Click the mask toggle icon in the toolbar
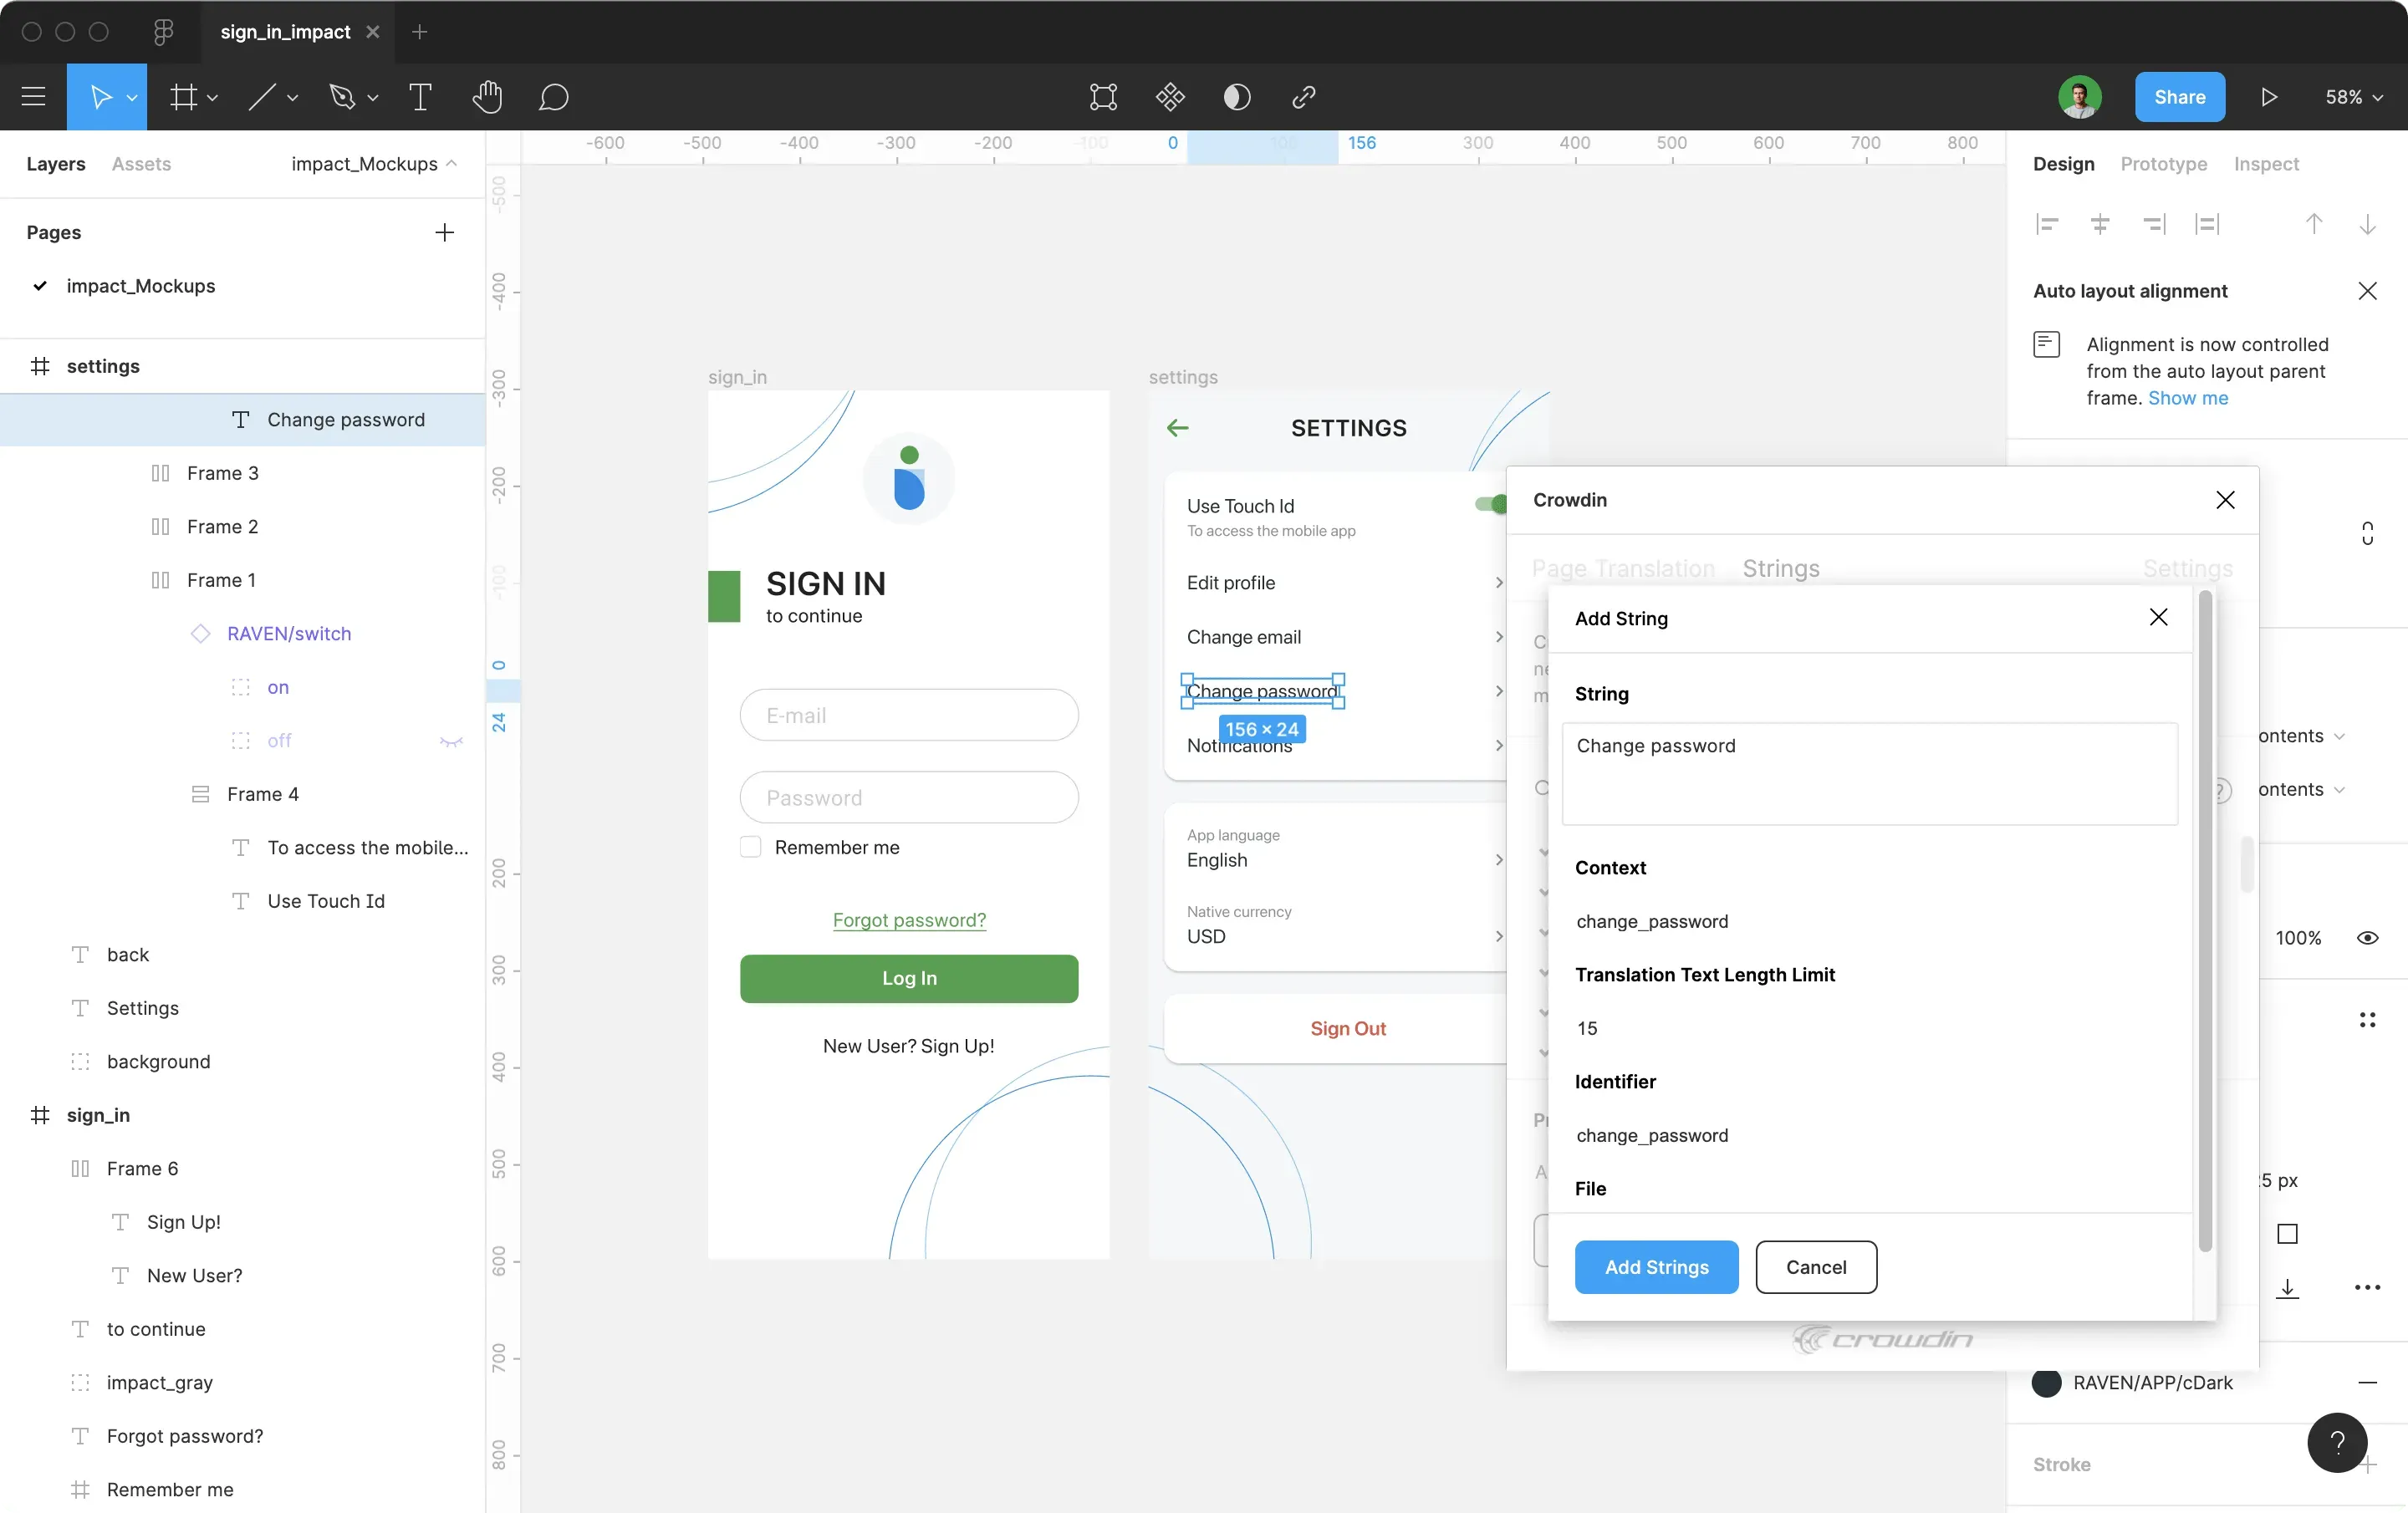The height and width of the screenshot is (1513, 2408). point(1237,97)
